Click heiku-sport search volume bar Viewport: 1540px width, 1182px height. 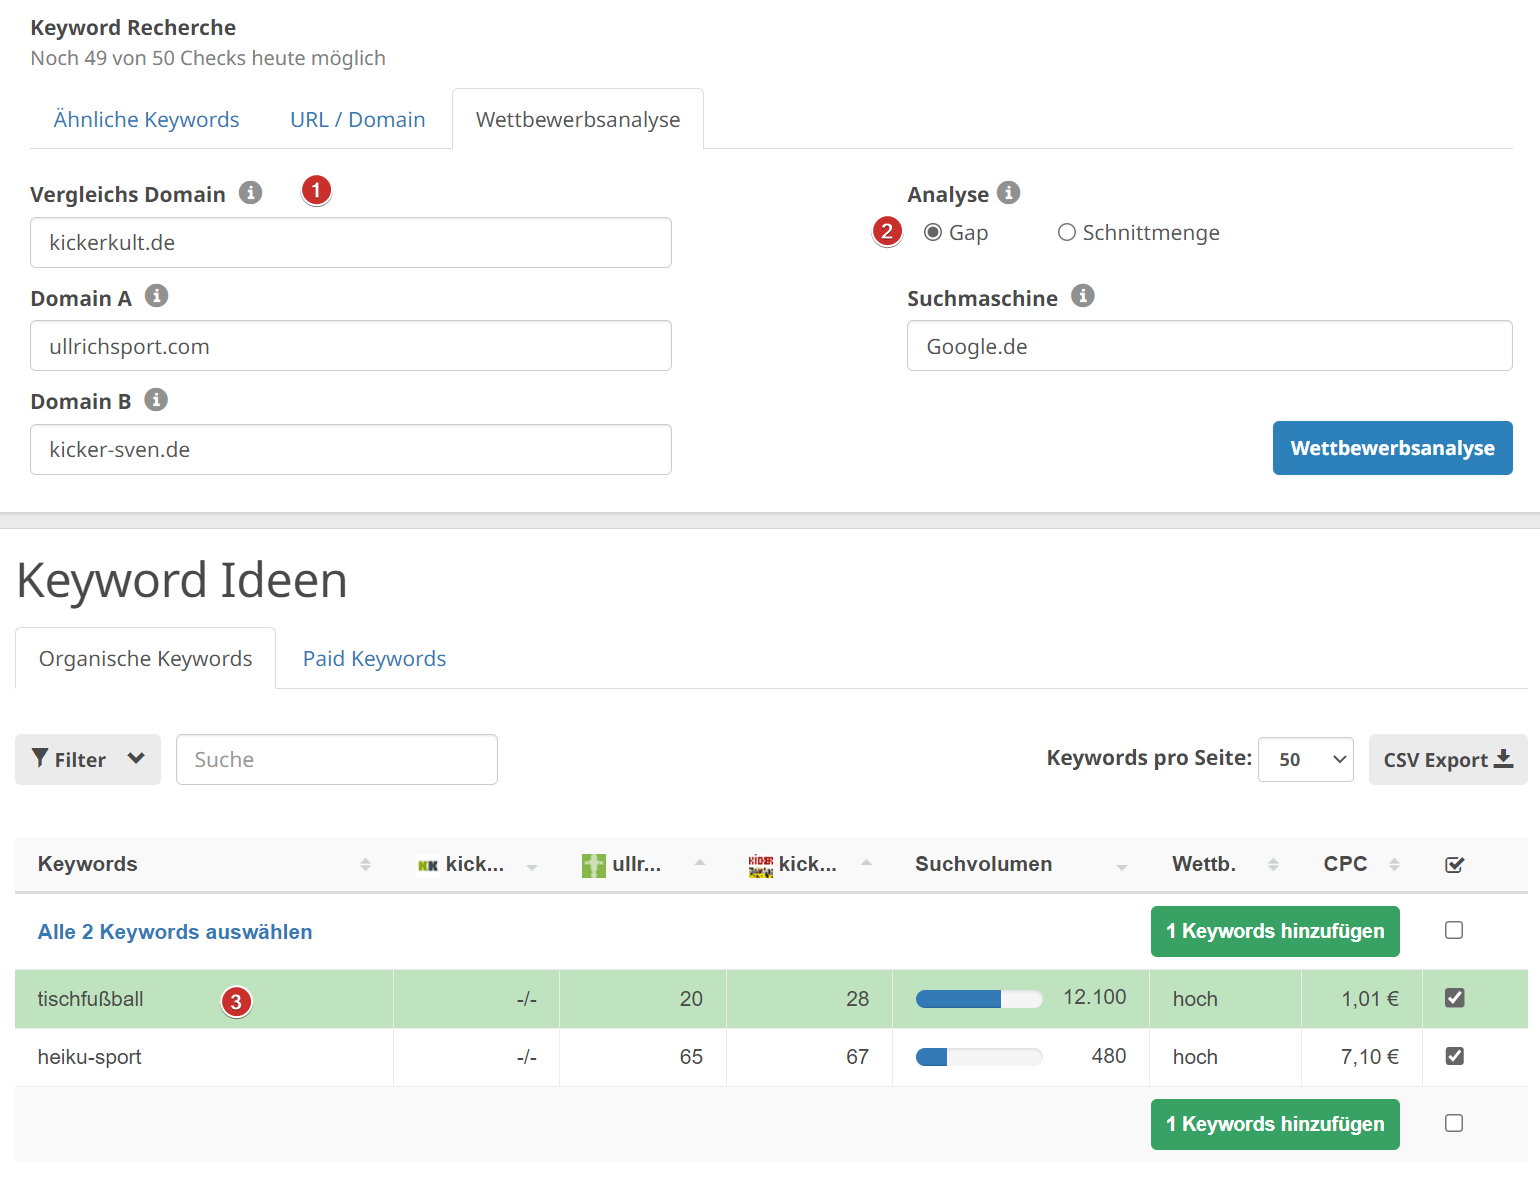(x=979, y=1057)
